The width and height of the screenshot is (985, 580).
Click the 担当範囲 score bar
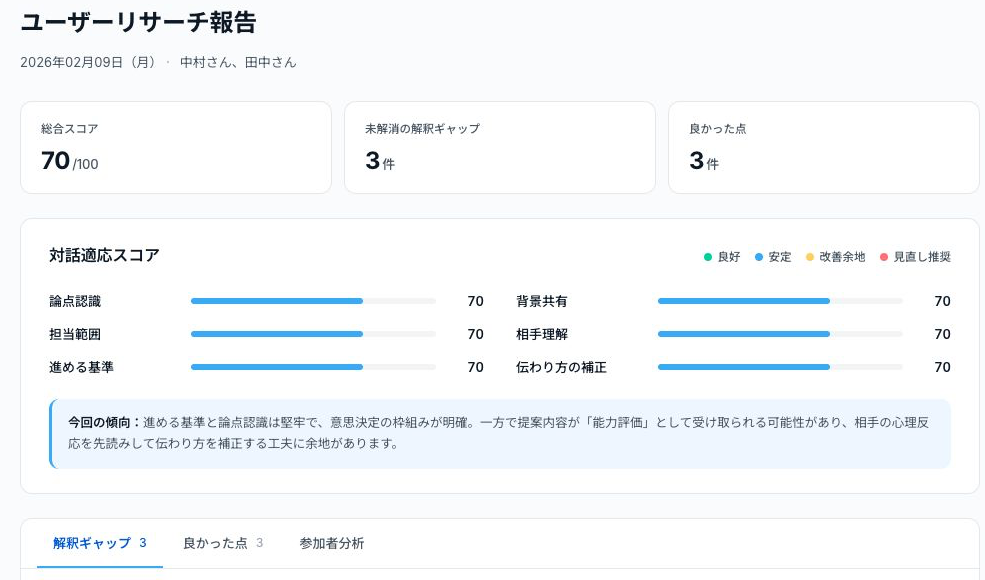click(313, 334)
